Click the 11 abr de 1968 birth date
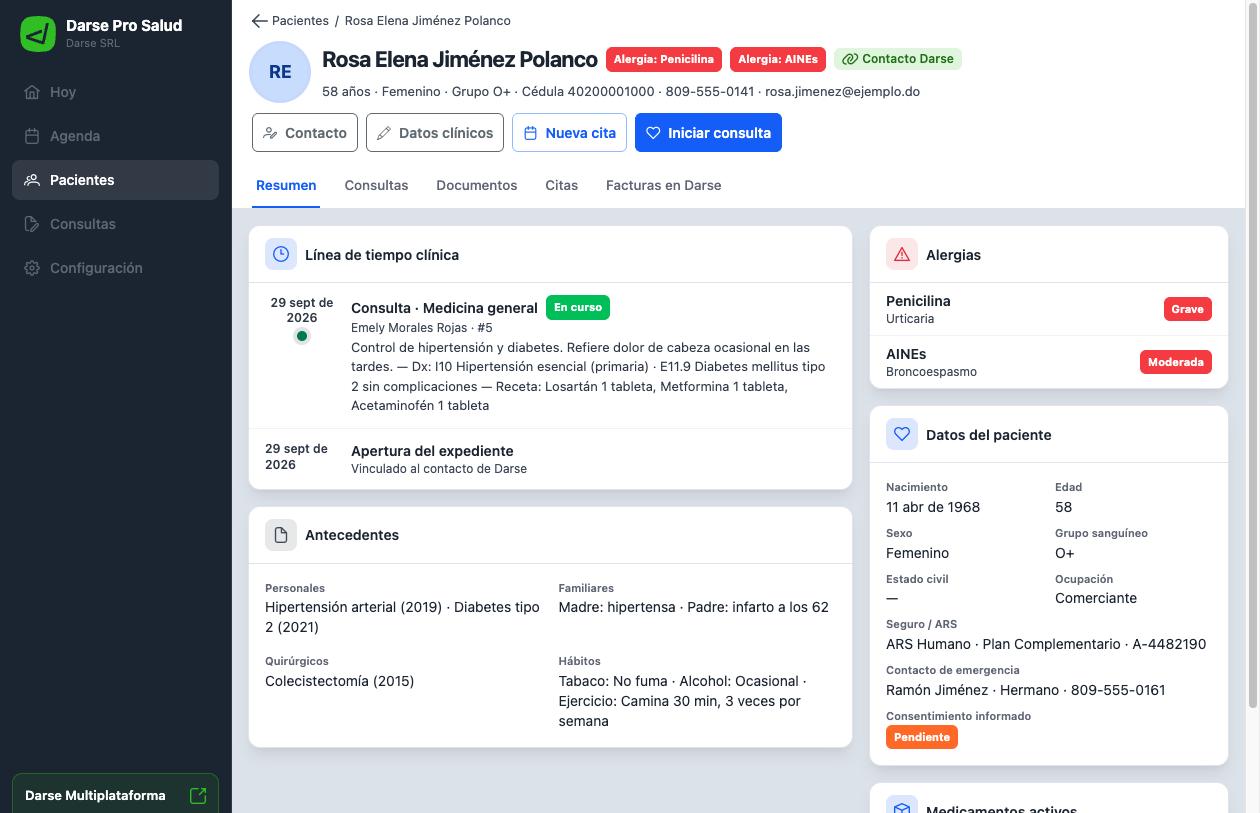The image size is (1260, 813). tap(933, 507)
